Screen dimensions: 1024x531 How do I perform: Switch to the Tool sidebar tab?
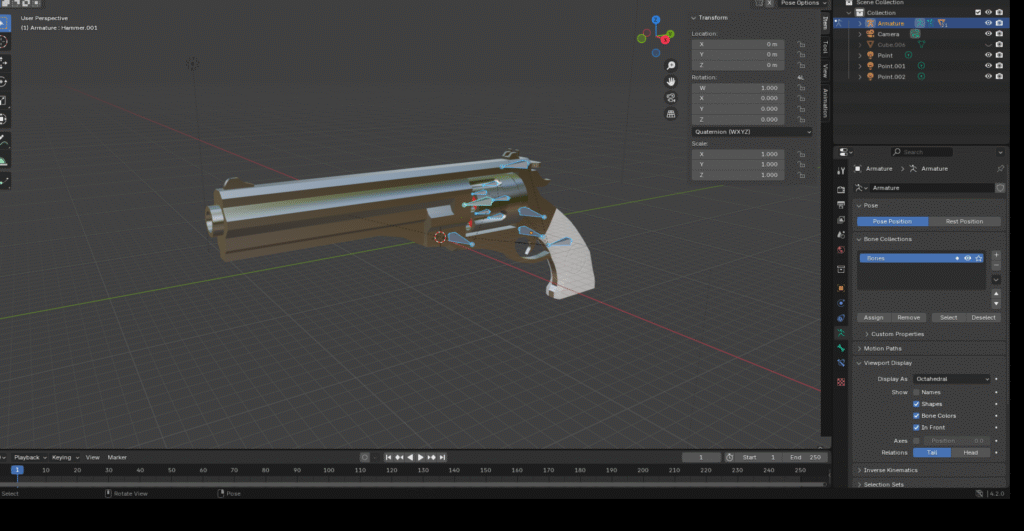(x=825, y=46)
